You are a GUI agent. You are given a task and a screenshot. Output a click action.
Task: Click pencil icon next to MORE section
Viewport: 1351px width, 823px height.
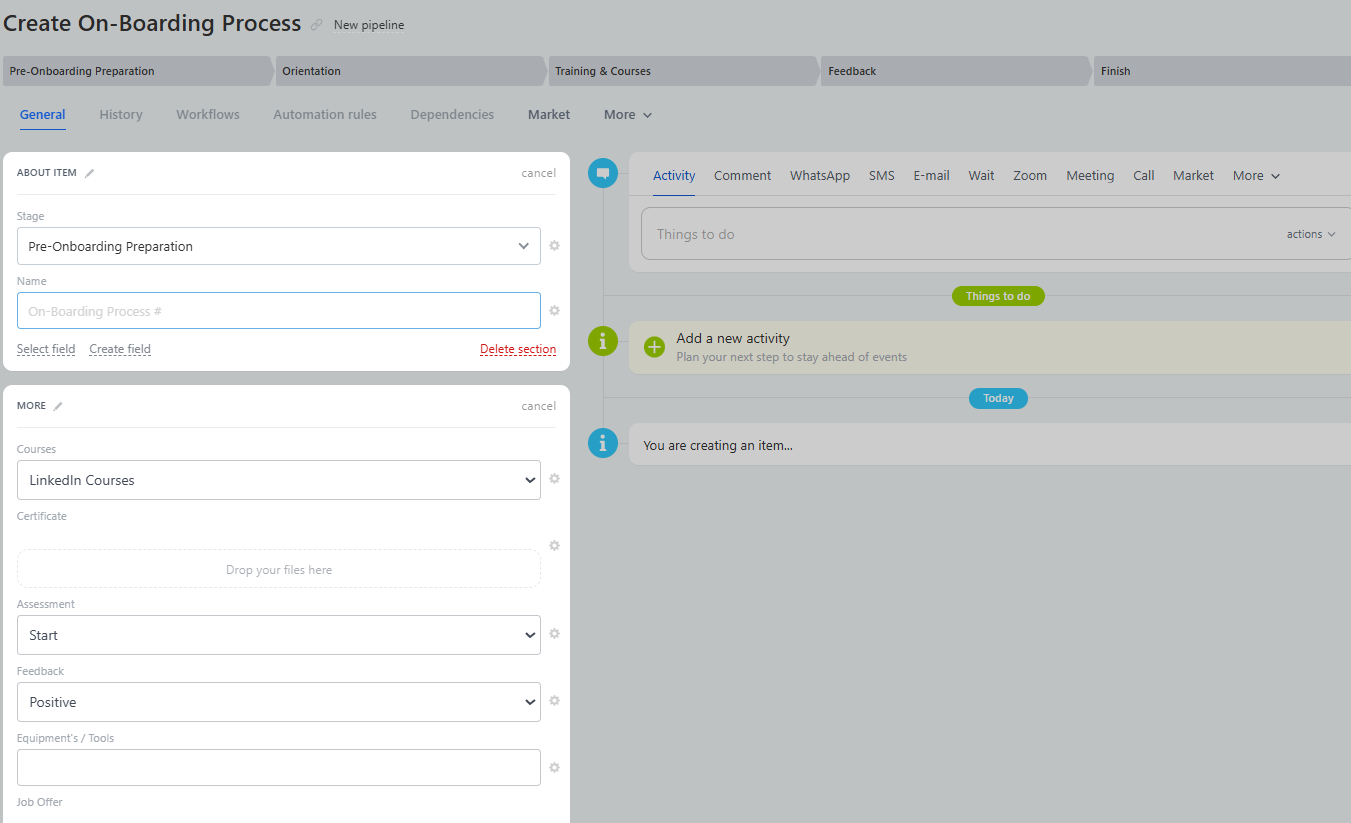click(x=58, y=406)
